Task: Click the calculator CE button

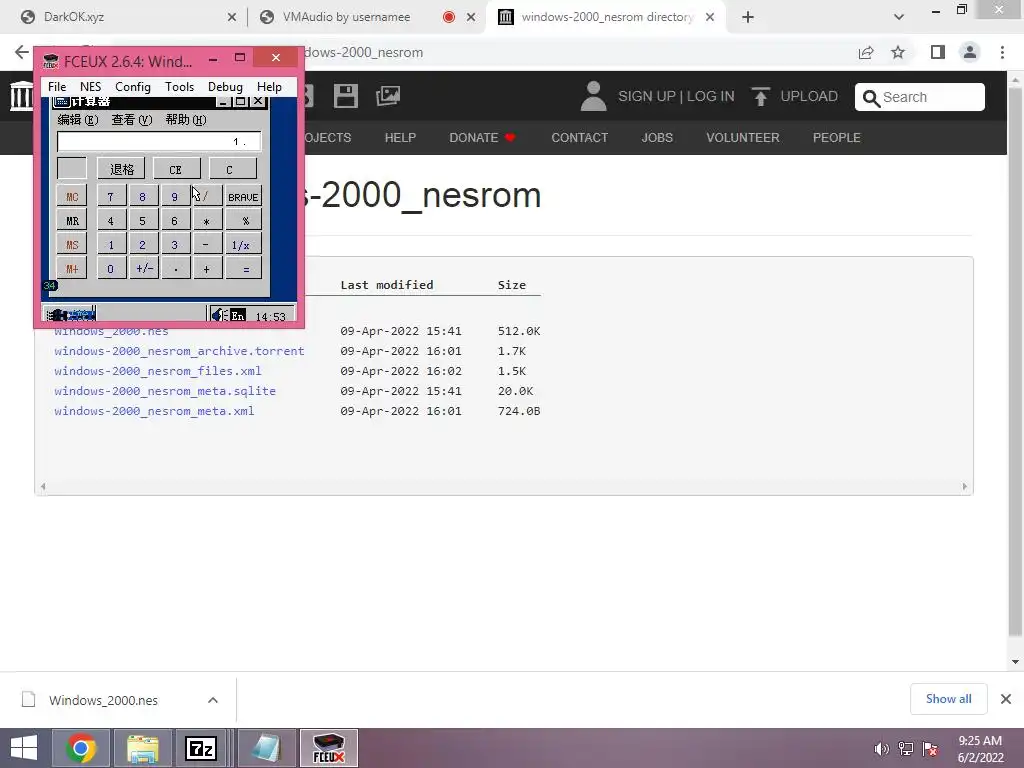Action: [176, 169]
